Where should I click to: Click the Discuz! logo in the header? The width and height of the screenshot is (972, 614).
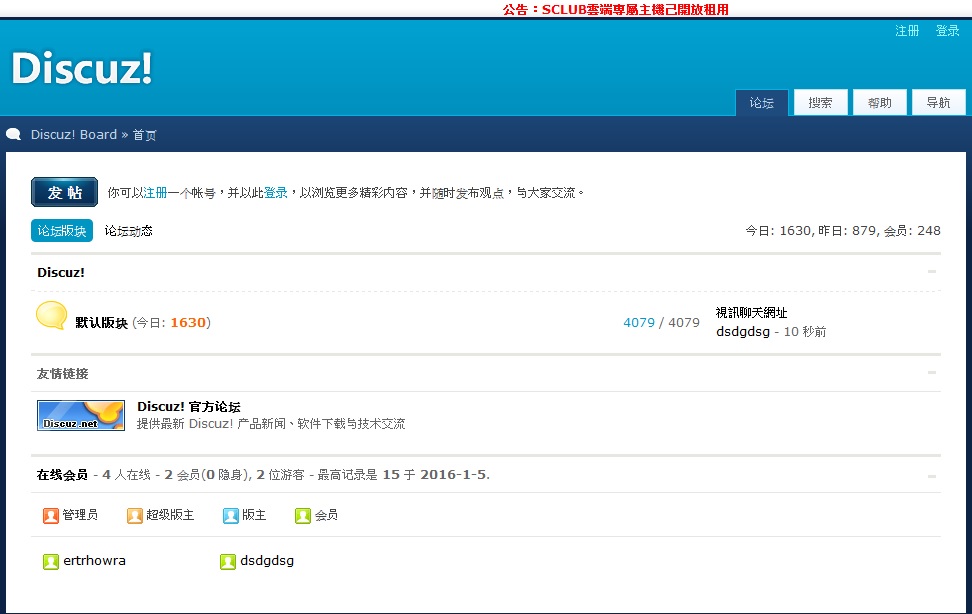pos(82,68)
